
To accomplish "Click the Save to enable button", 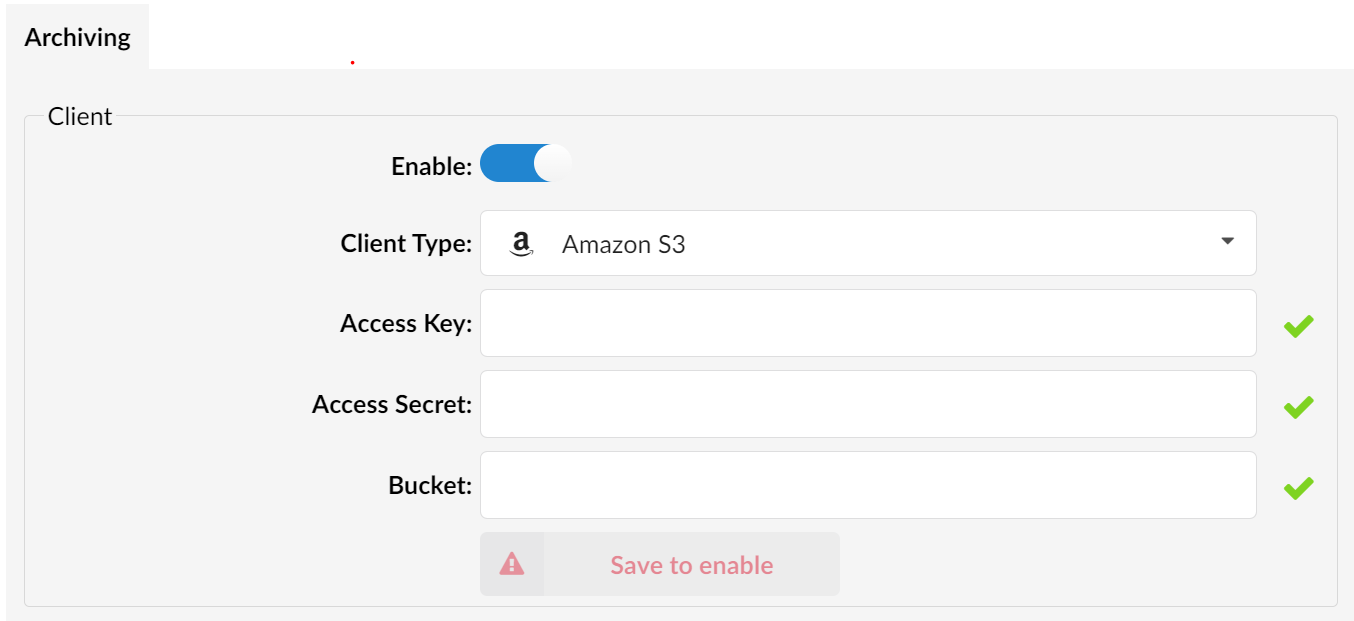I will coord(660,564).
